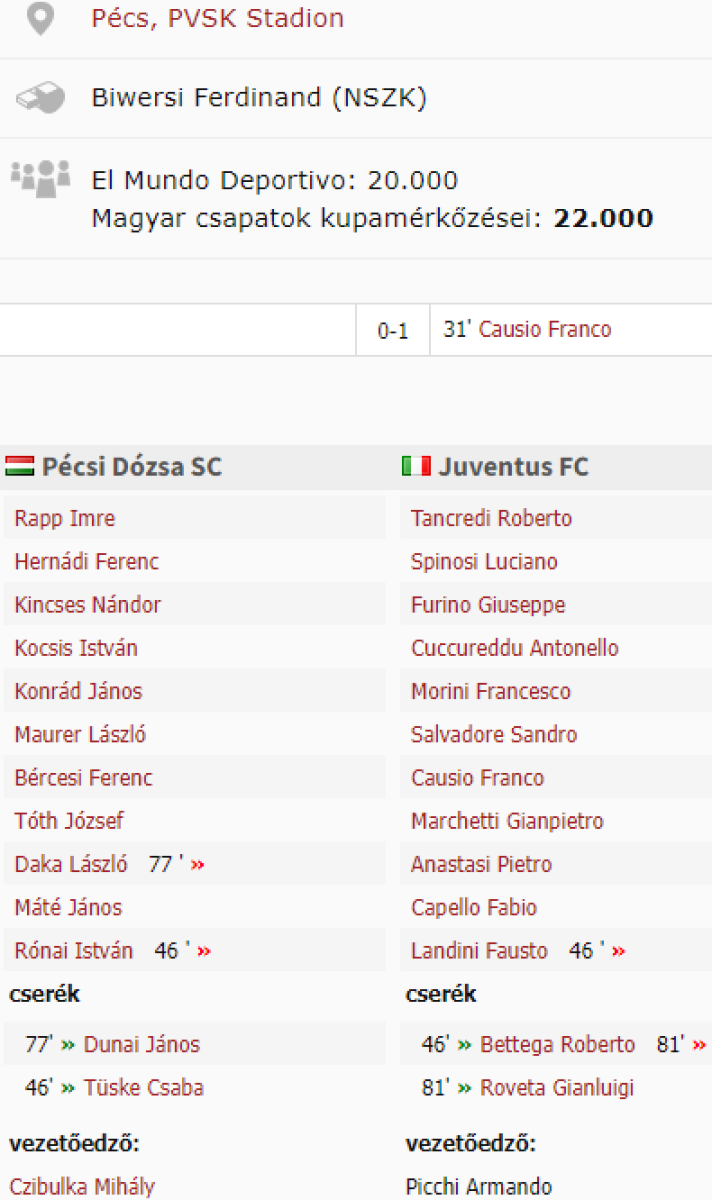Viewport: 712px width, 1200px height.
Task: Click the Pécsi Dózsa SC team heading
Action: point(132,466)
